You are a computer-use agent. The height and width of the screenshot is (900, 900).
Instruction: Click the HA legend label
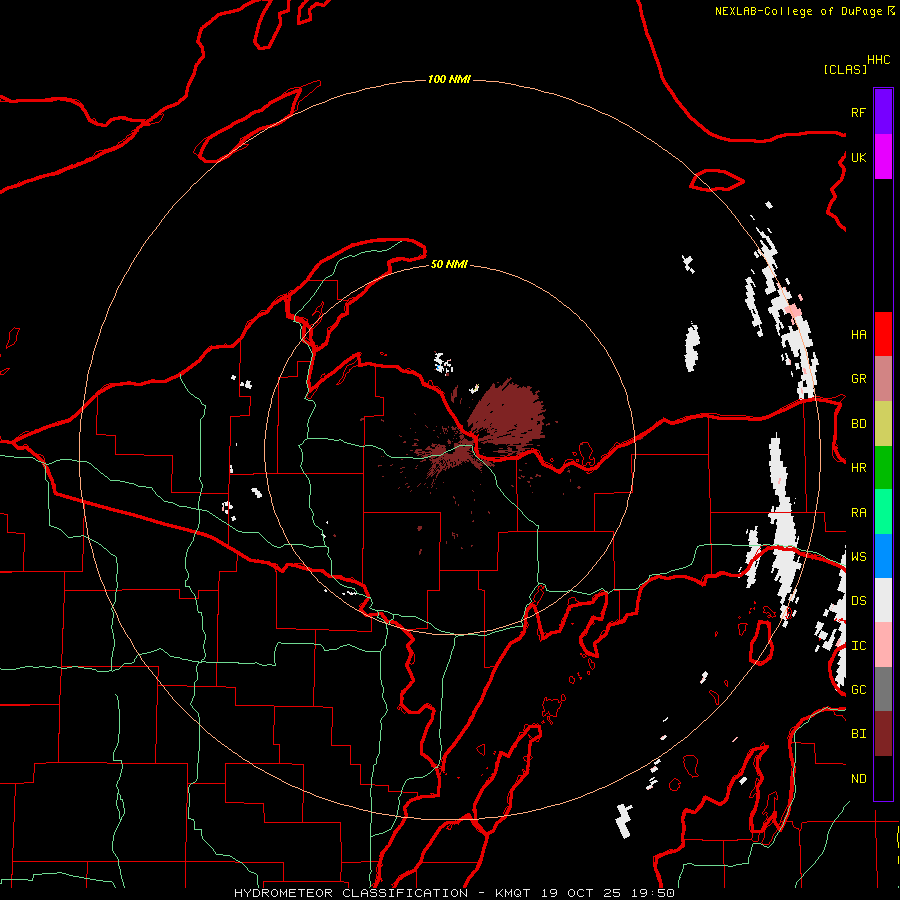[x=858, y=334]
